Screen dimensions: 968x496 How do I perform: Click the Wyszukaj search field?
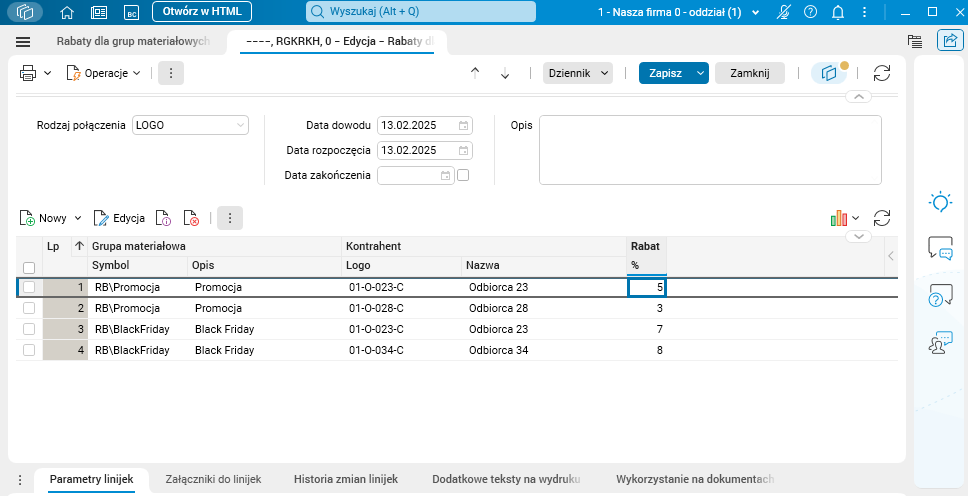pos(421,12)
